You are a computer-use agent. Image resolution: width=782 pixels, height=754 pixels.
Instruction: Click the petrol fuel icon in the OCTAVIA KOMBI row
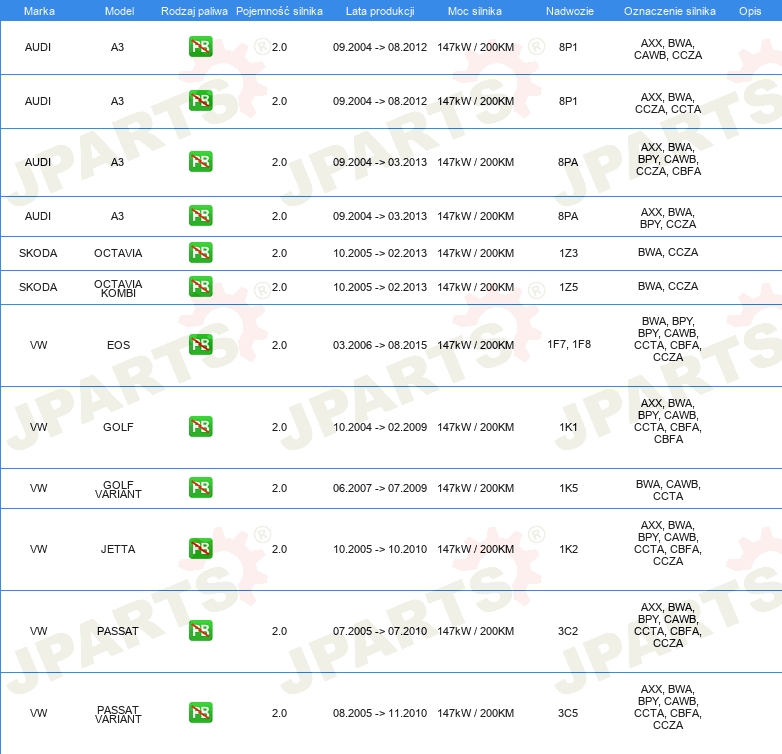[x=200, y=287]
